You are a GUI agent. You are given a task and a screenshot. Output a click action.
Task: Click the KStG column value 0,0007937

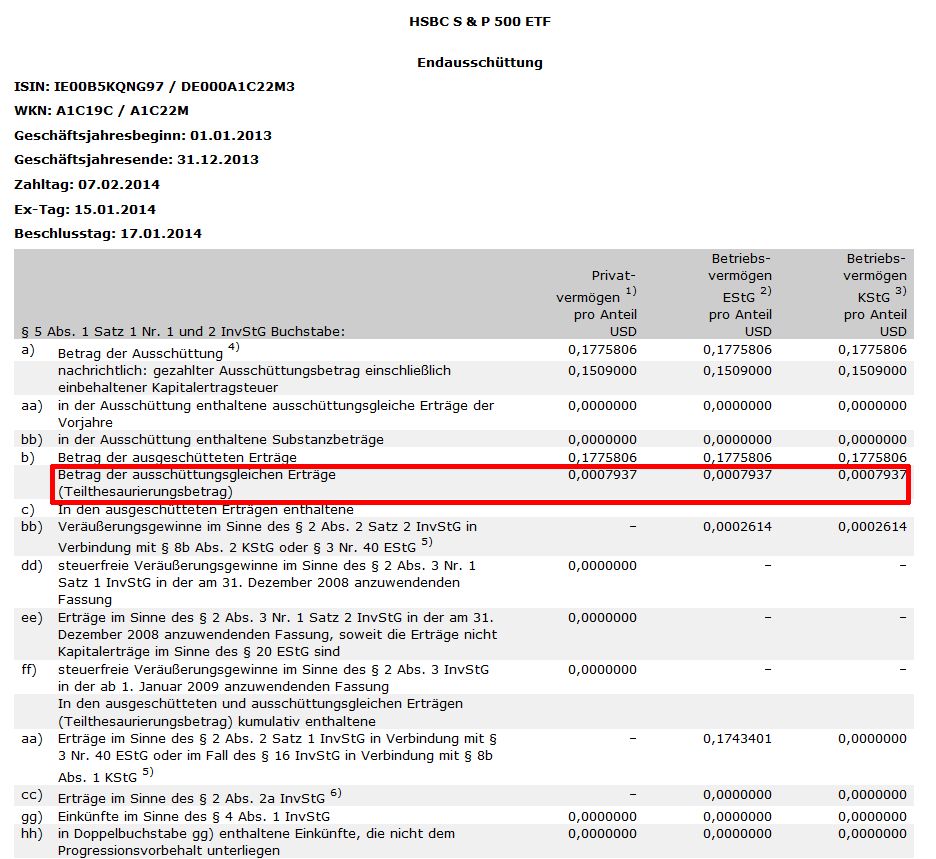coord(872,475)
